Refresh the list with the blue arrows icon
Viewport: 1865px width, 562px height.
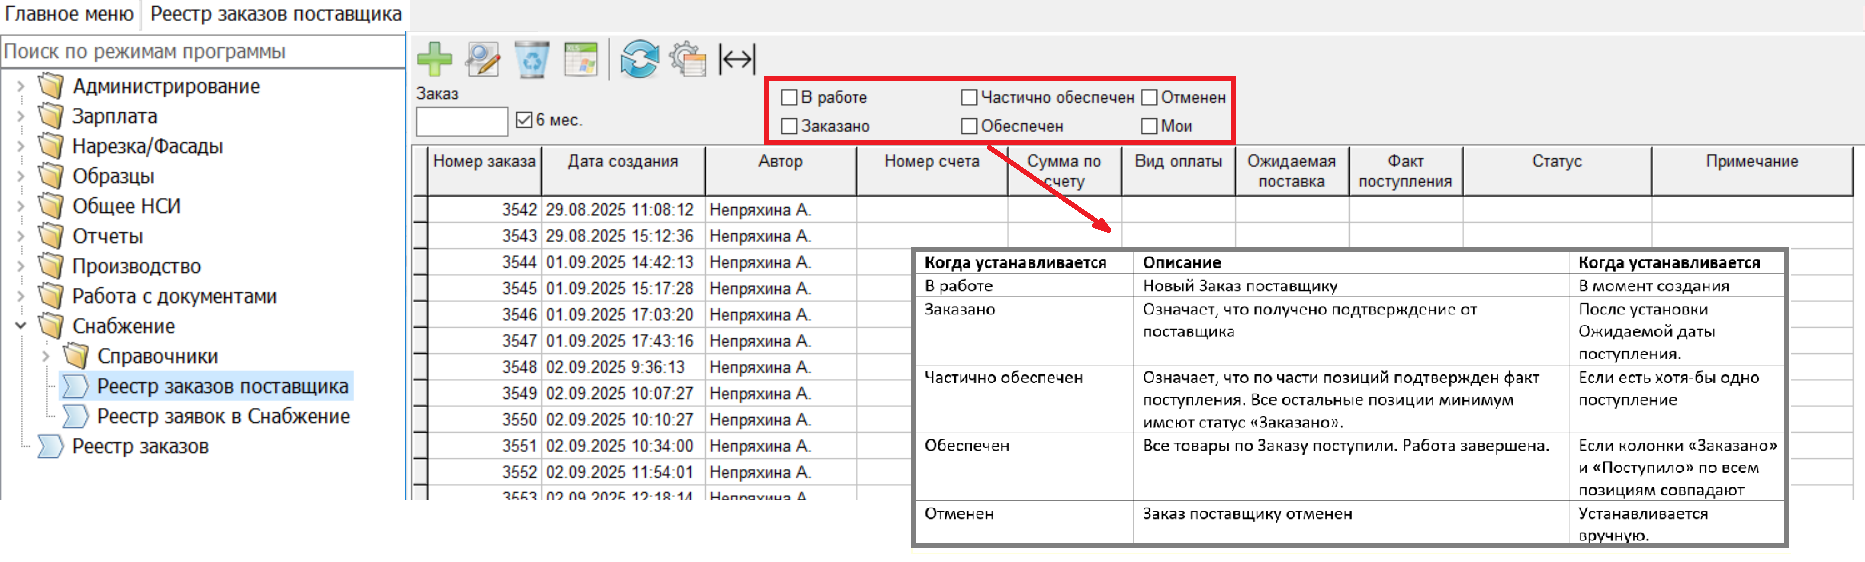pos(639,59)
